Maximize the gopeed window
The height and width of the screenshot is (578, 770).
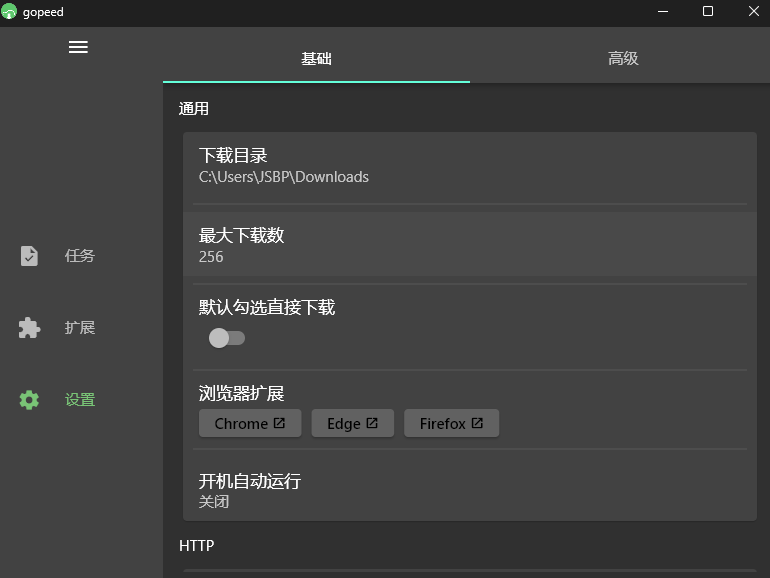tap(708, 11)
